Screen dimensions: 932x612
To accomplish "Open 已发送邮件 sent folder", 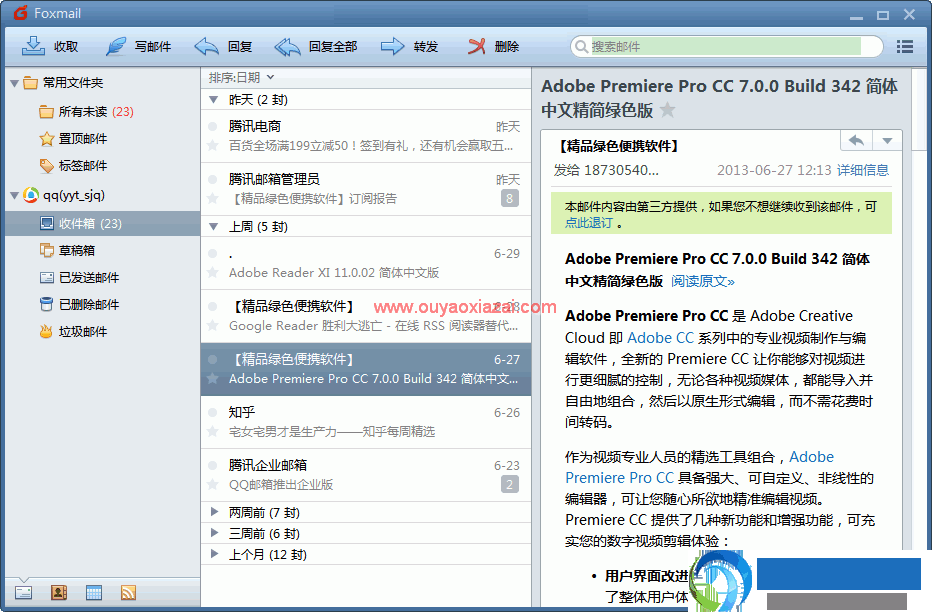I will 79,277.
